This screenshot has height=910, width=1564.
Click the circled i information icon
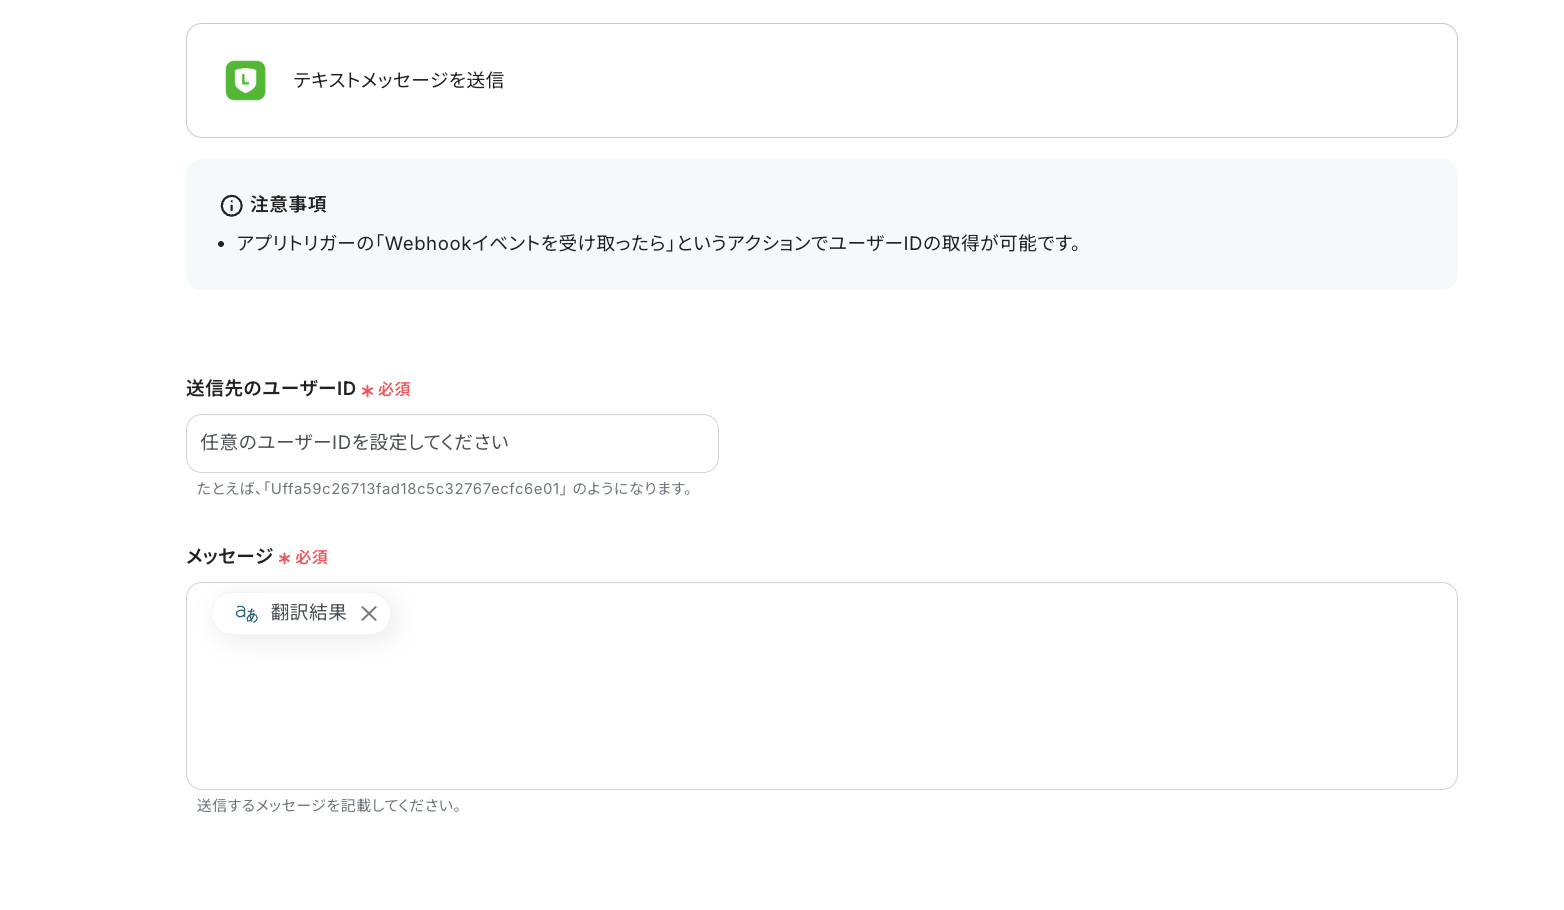click(231, 205)
